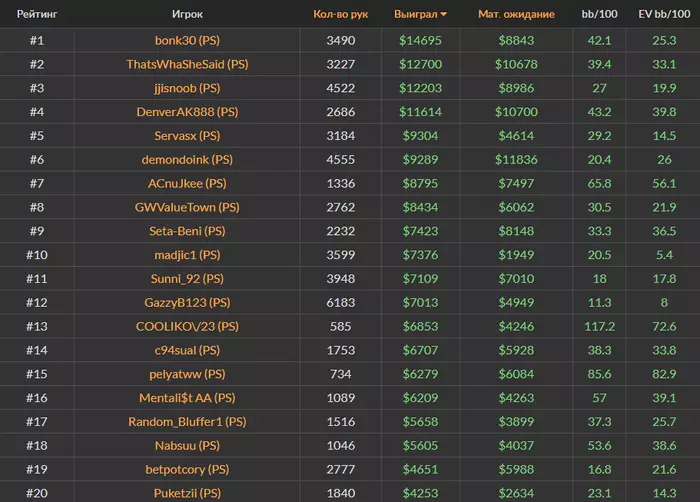This screenshot has height=502, width=700.
Task: Select the COOLIKOV23 (PS) player
Action: click(187, 326)
